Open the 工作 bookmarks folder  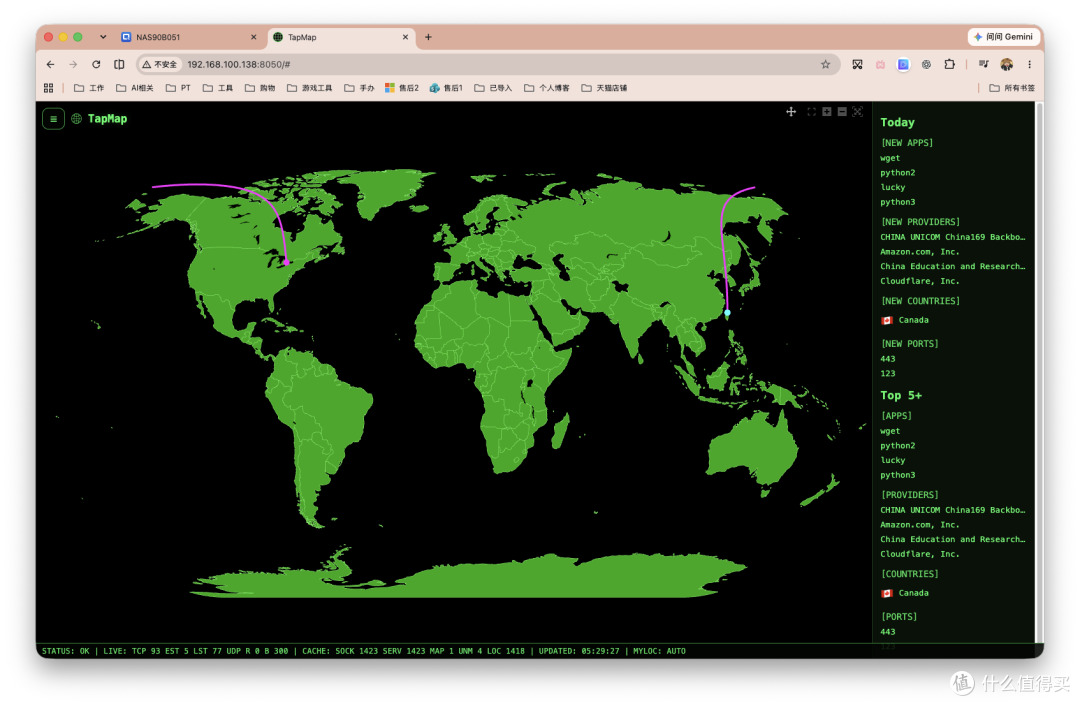click(x=89, y=87)
